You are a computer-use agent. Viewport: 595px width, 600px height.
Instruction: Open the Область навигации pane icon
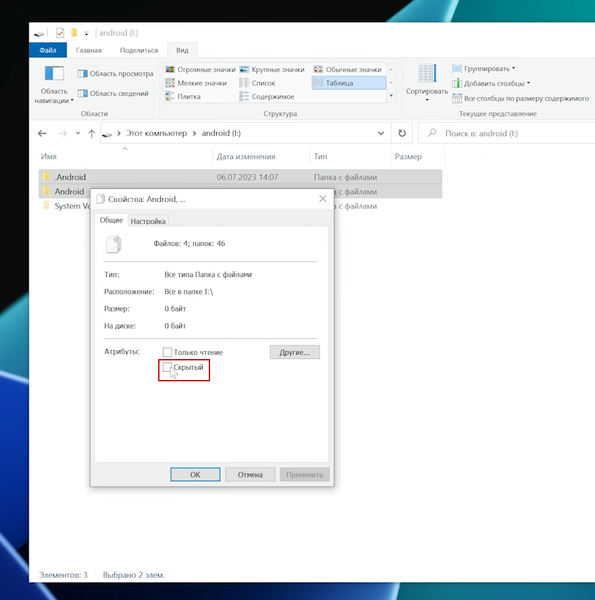(54, 73)
